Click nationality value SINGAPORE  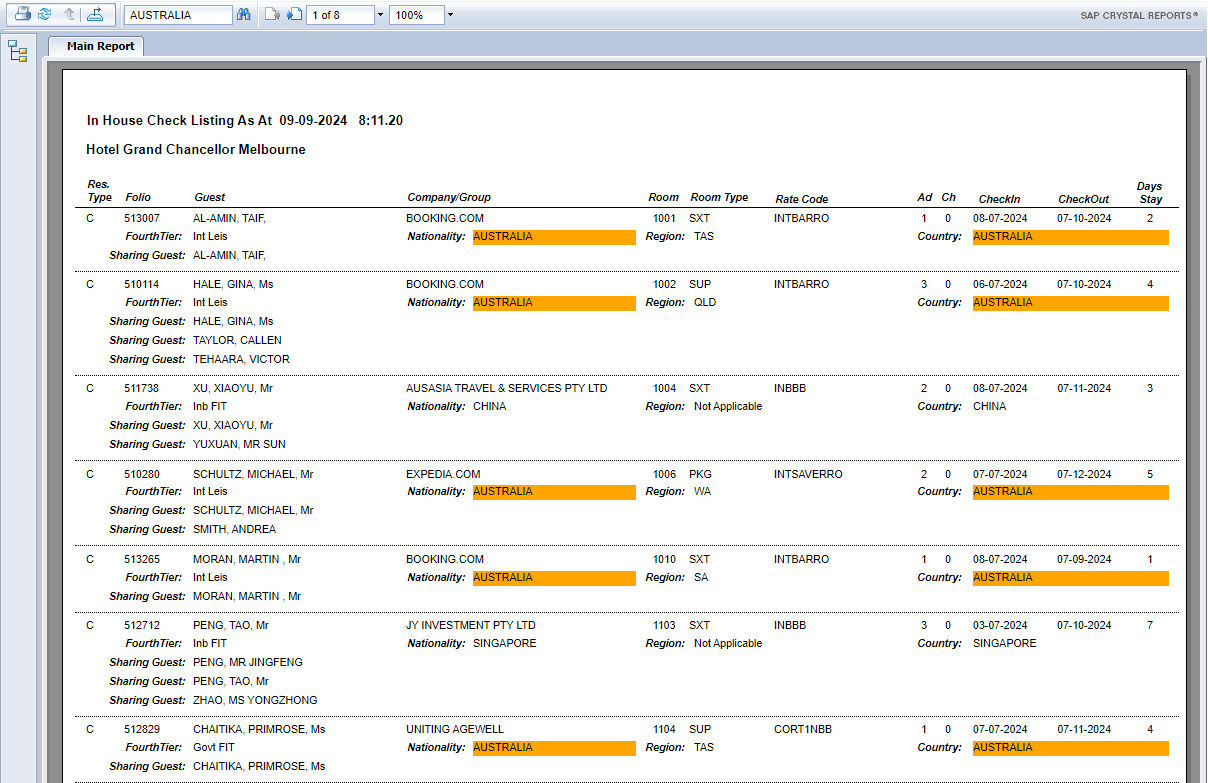(x=505, y=643)
